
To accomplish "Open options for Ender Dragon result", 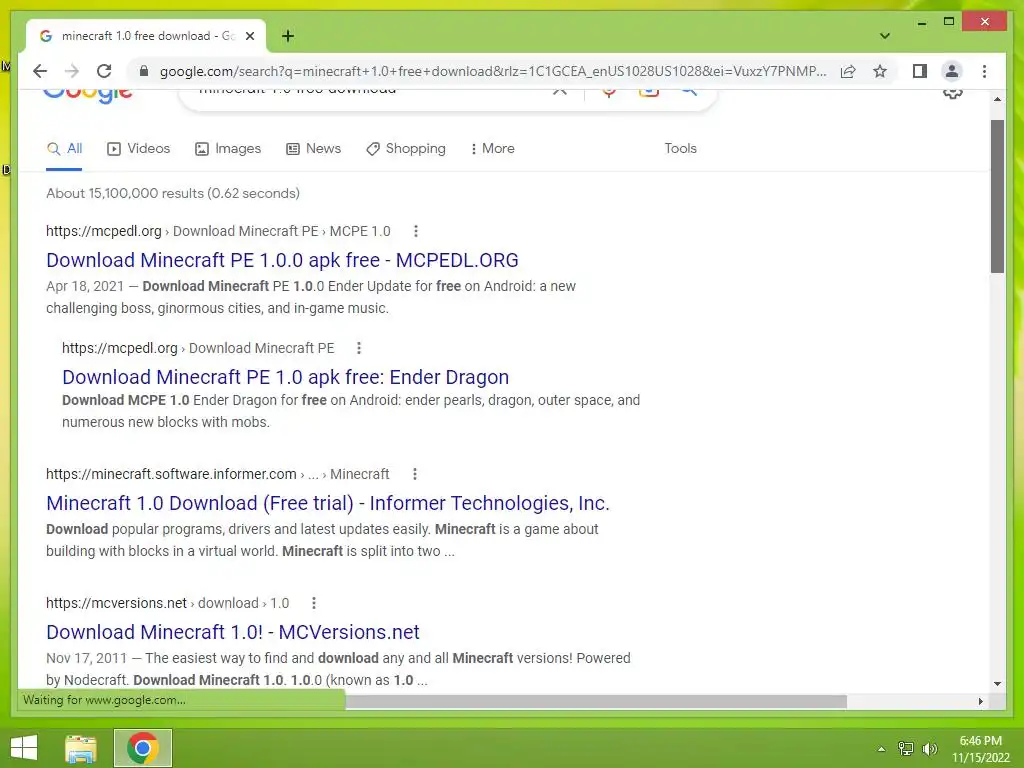I will point(359,348).
